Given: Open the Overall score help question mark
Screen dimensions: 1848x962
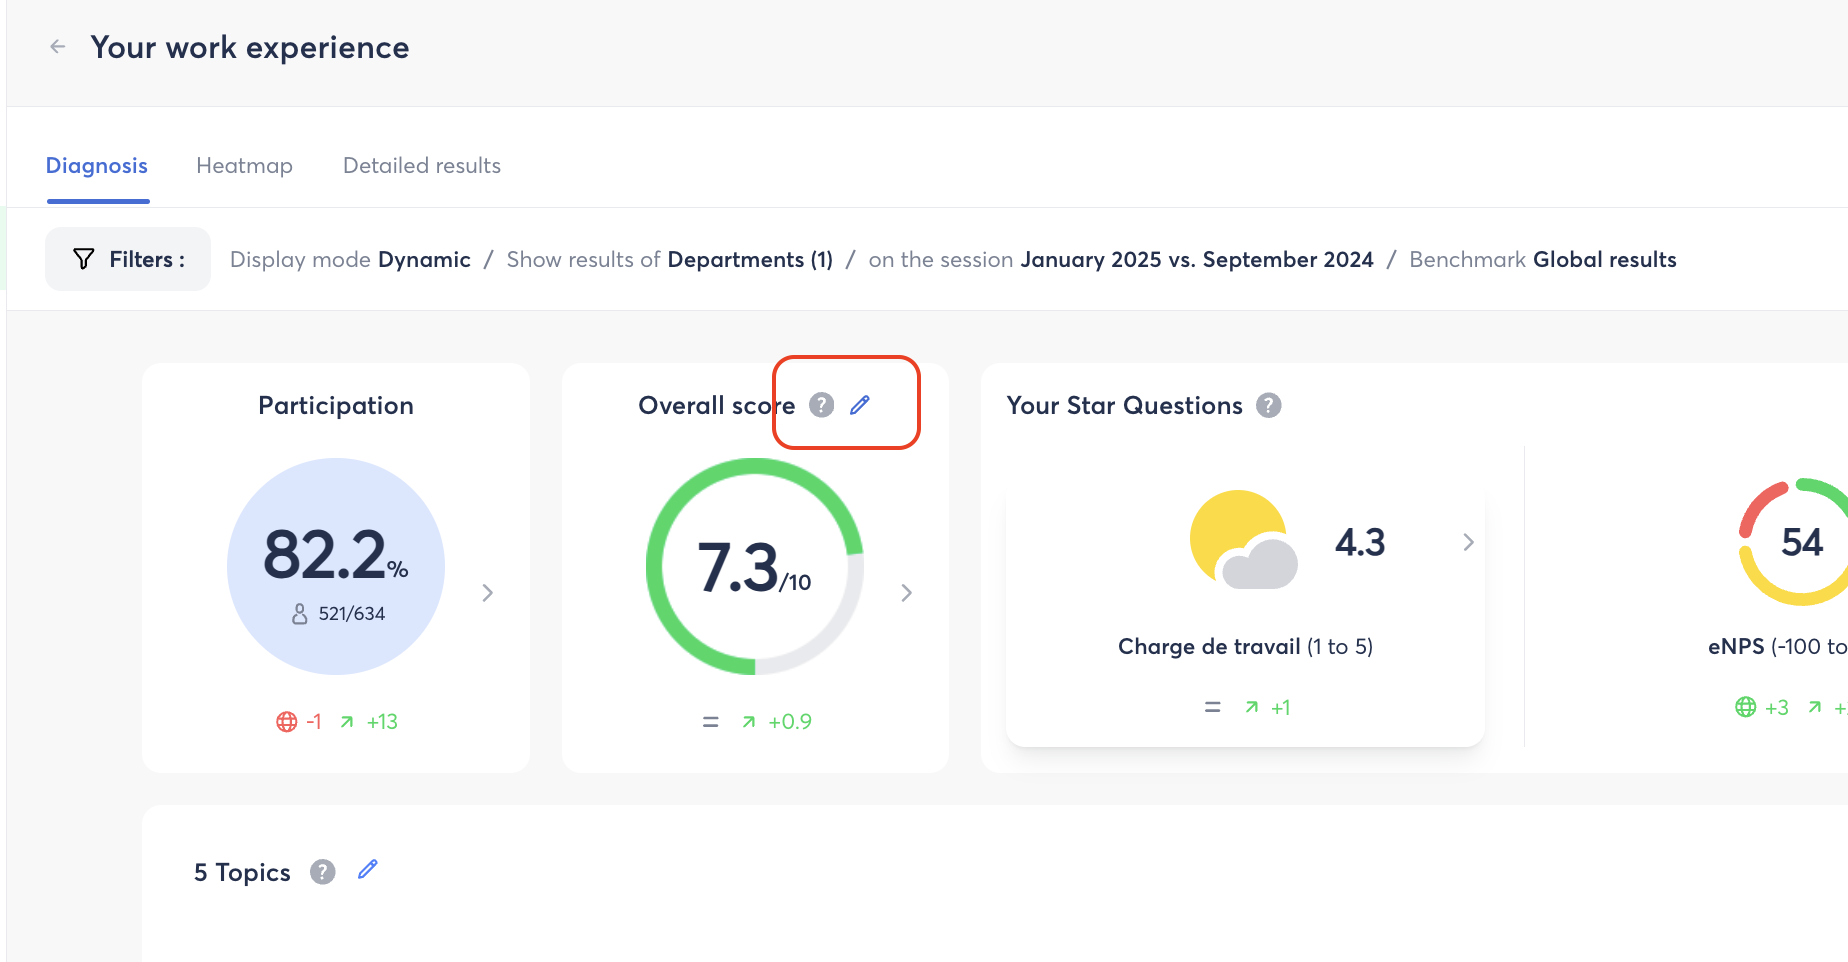Looking at the screenshot, I should pyautogui.click(x=821, y=405).
